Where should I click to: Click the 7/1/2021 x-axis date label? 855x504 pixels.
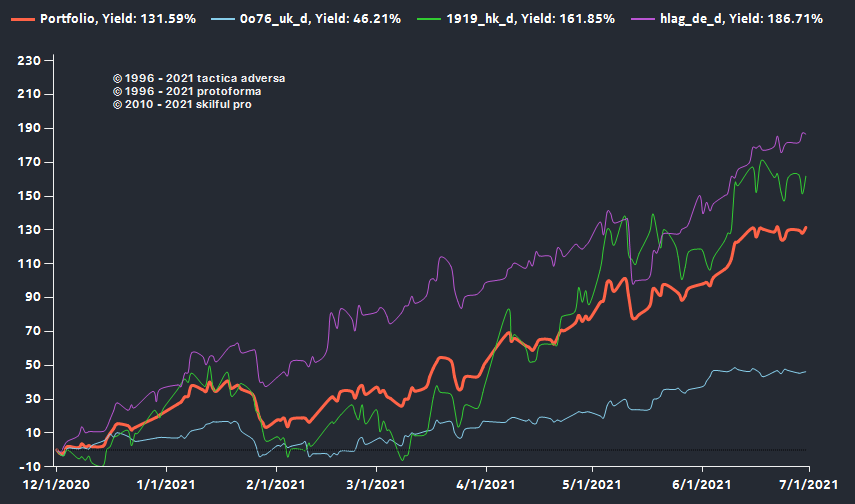(x=808, y=485)
